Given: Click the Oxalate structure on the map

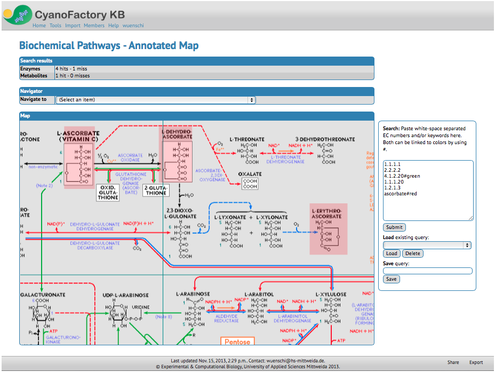Looking at the screenshot, I should click(x=250, y=184).
